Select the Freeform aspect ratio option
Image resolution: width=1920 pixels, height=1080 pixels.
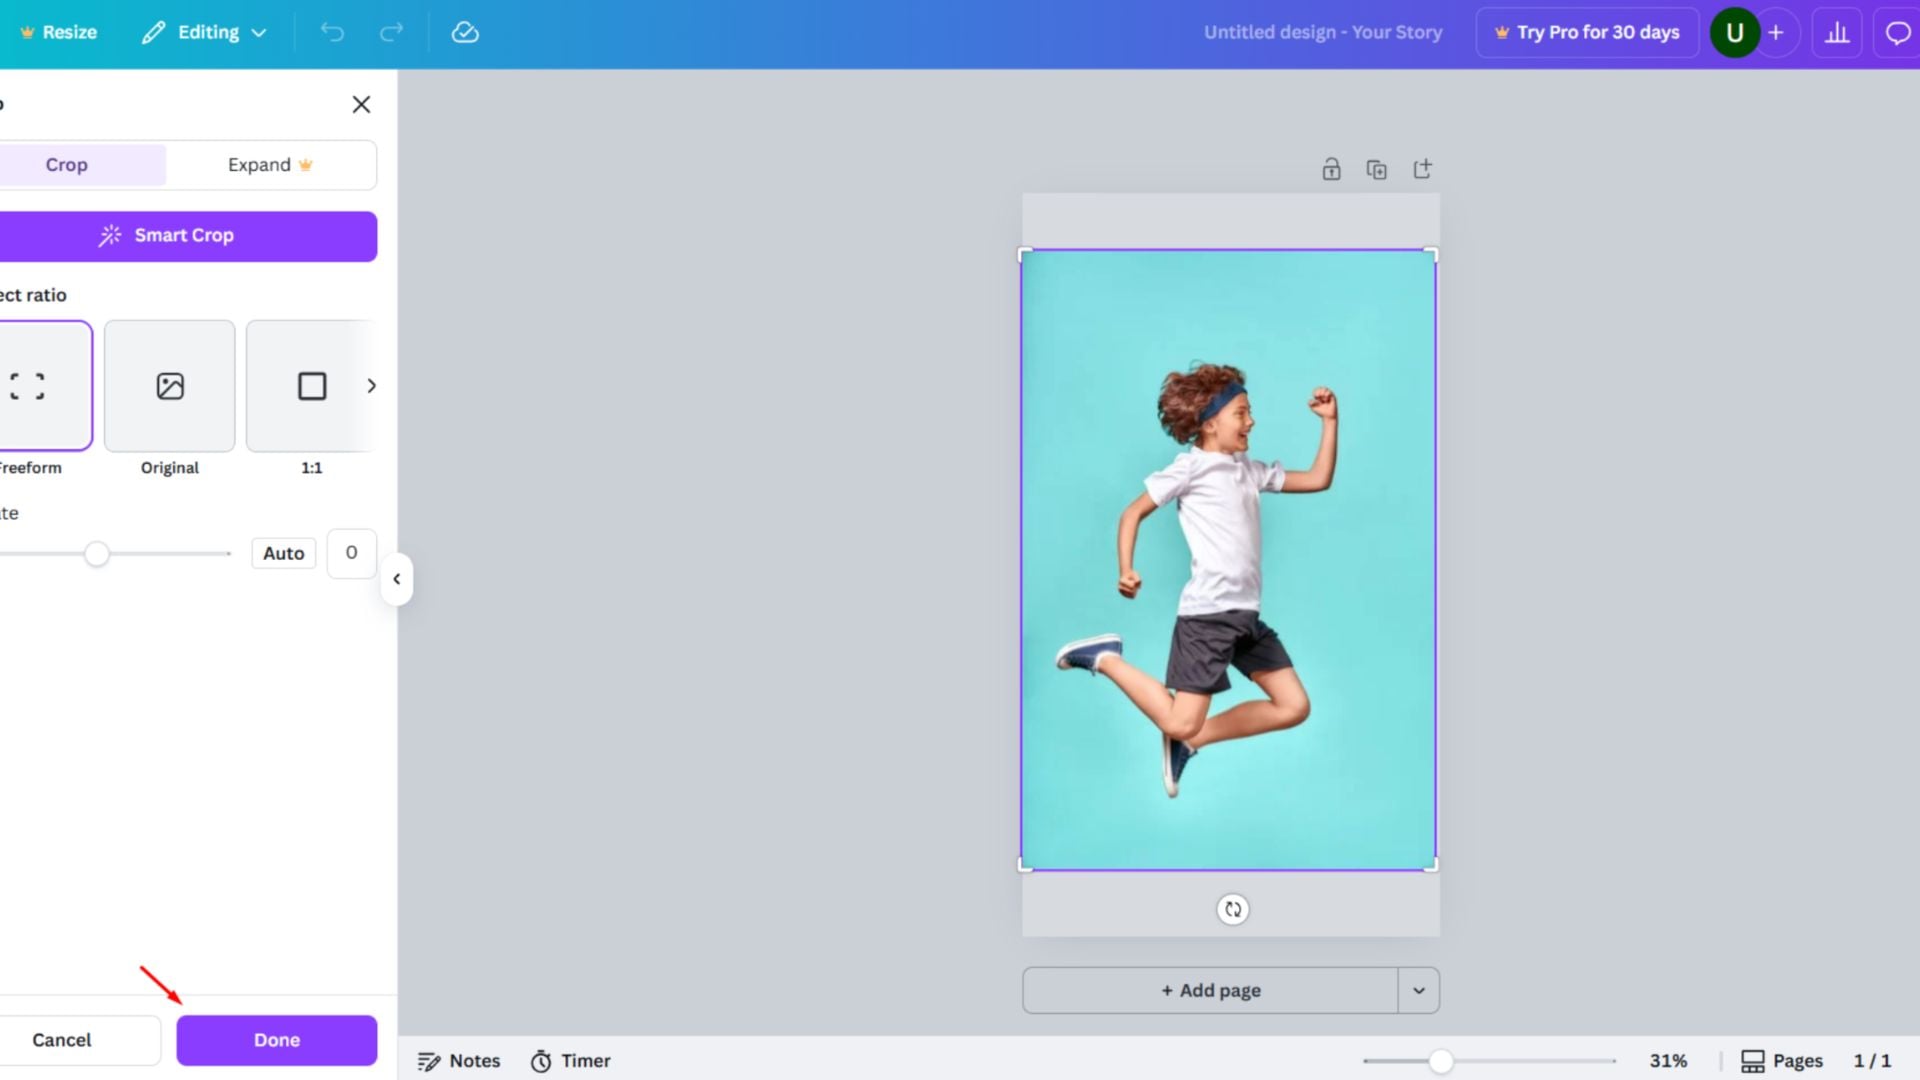[x=44, y=386]
